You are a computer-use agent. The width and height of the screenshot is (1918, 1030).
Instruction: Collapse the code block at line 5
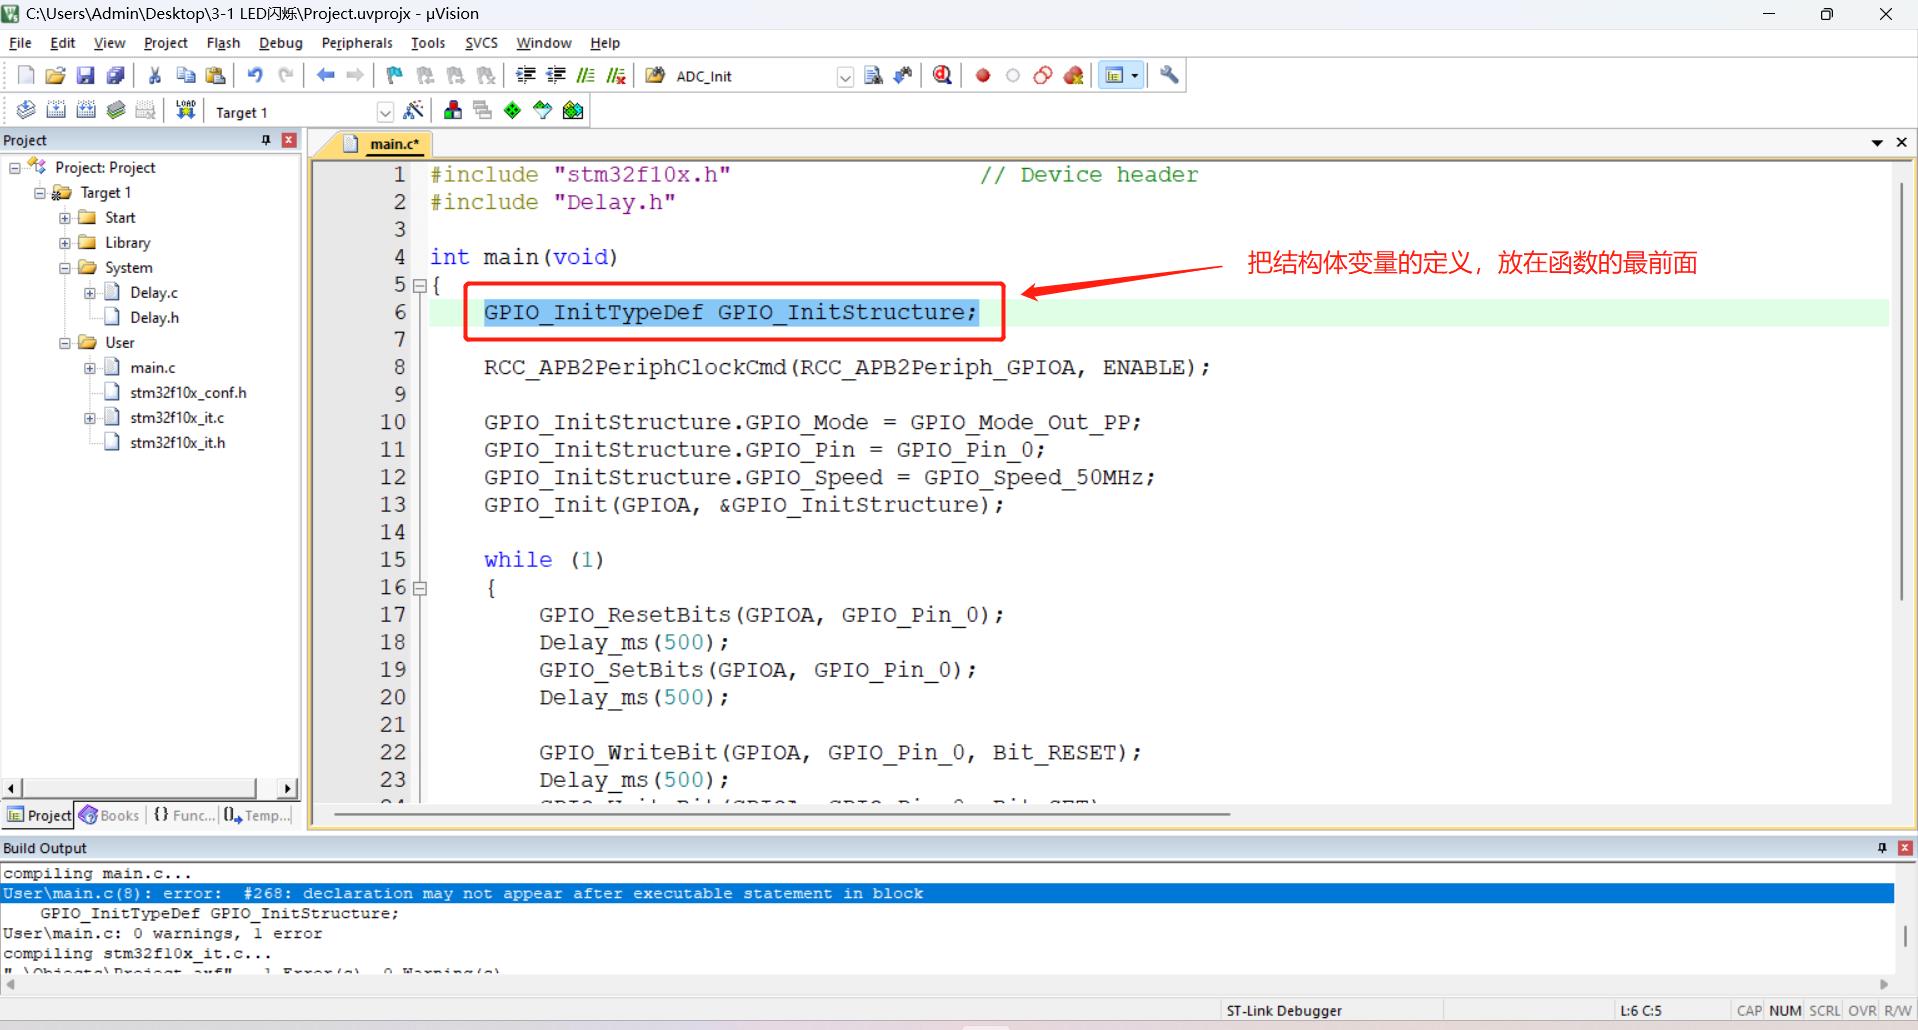pos(420,286)
